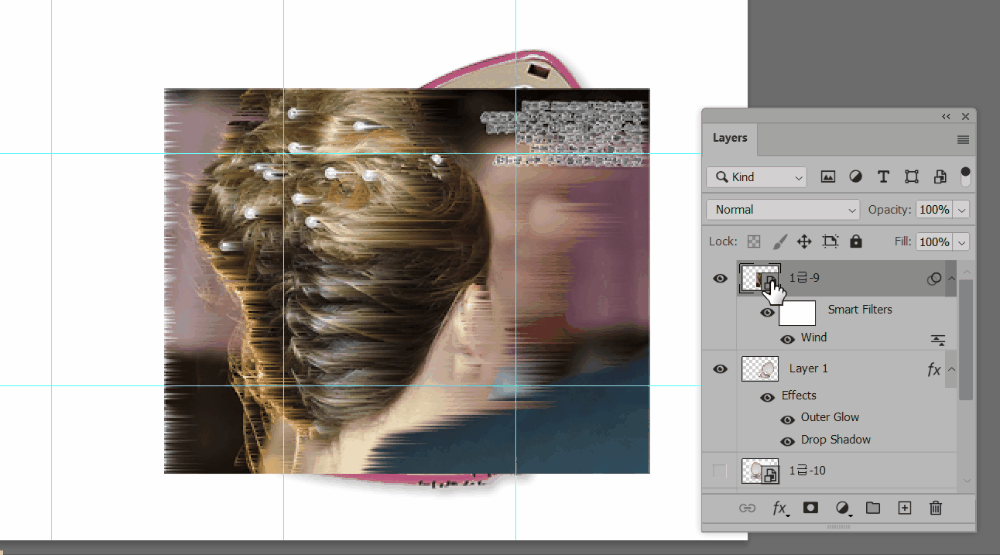The image size is (1000, 555).
Task: Click the Fill label scrubby slider
Action: point(902,241)
